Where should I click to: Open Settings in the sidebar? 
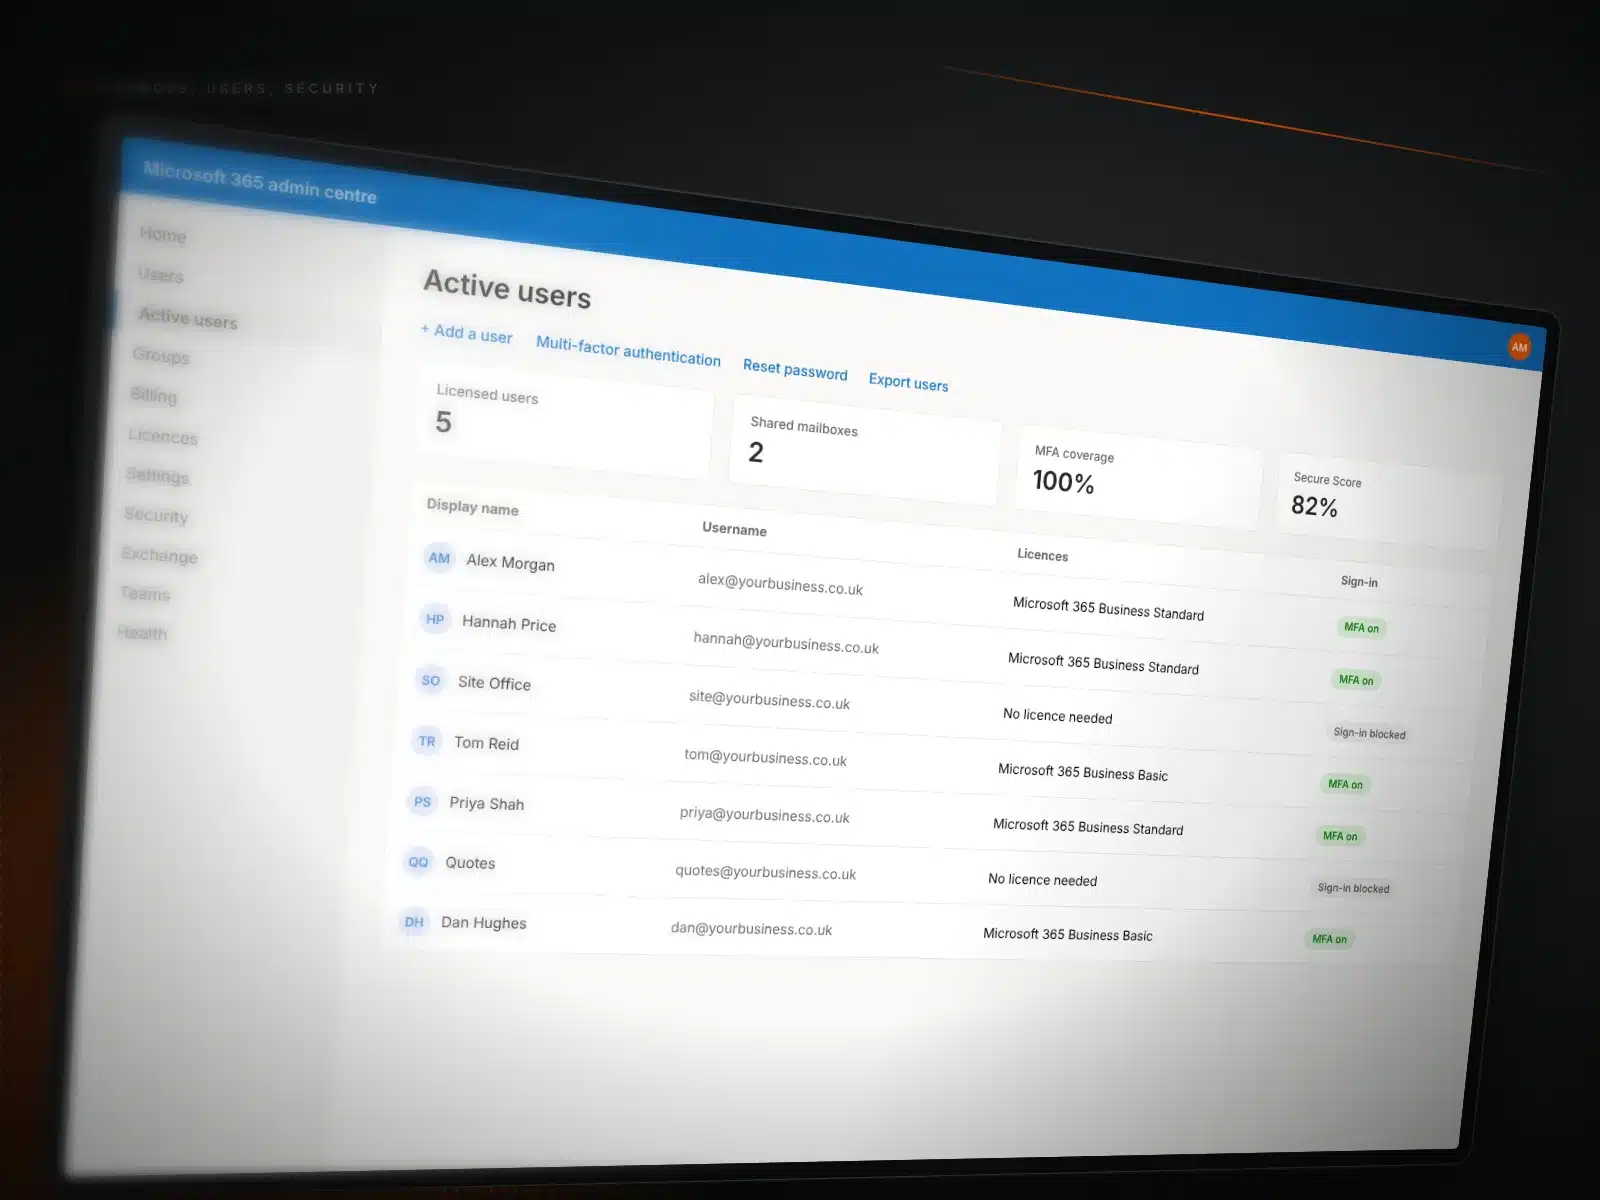(x=157, y=475)
